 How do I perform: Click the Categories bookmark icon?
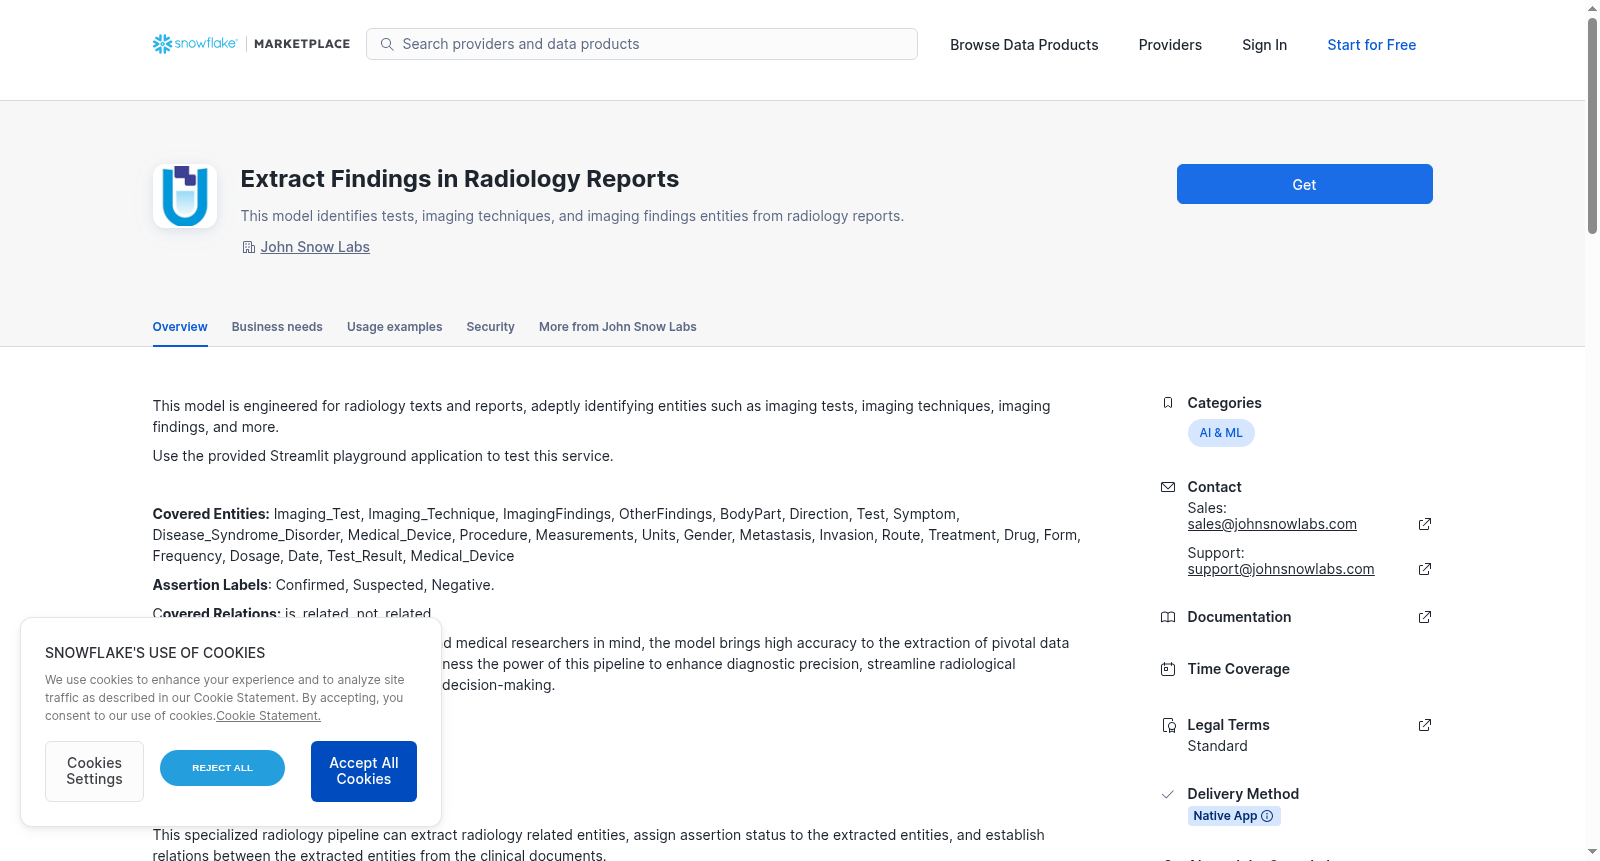[x=1167, y=403]
